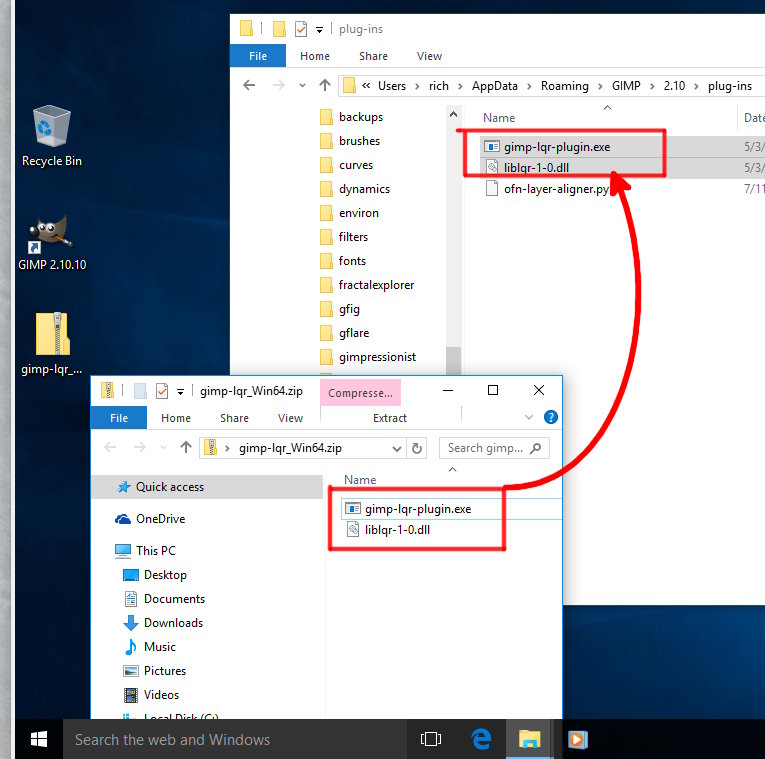Select Quick access in zip navigation pane
Image resolution: width=765 pixels, height=759 pixels.
click(x=207, y=487)
